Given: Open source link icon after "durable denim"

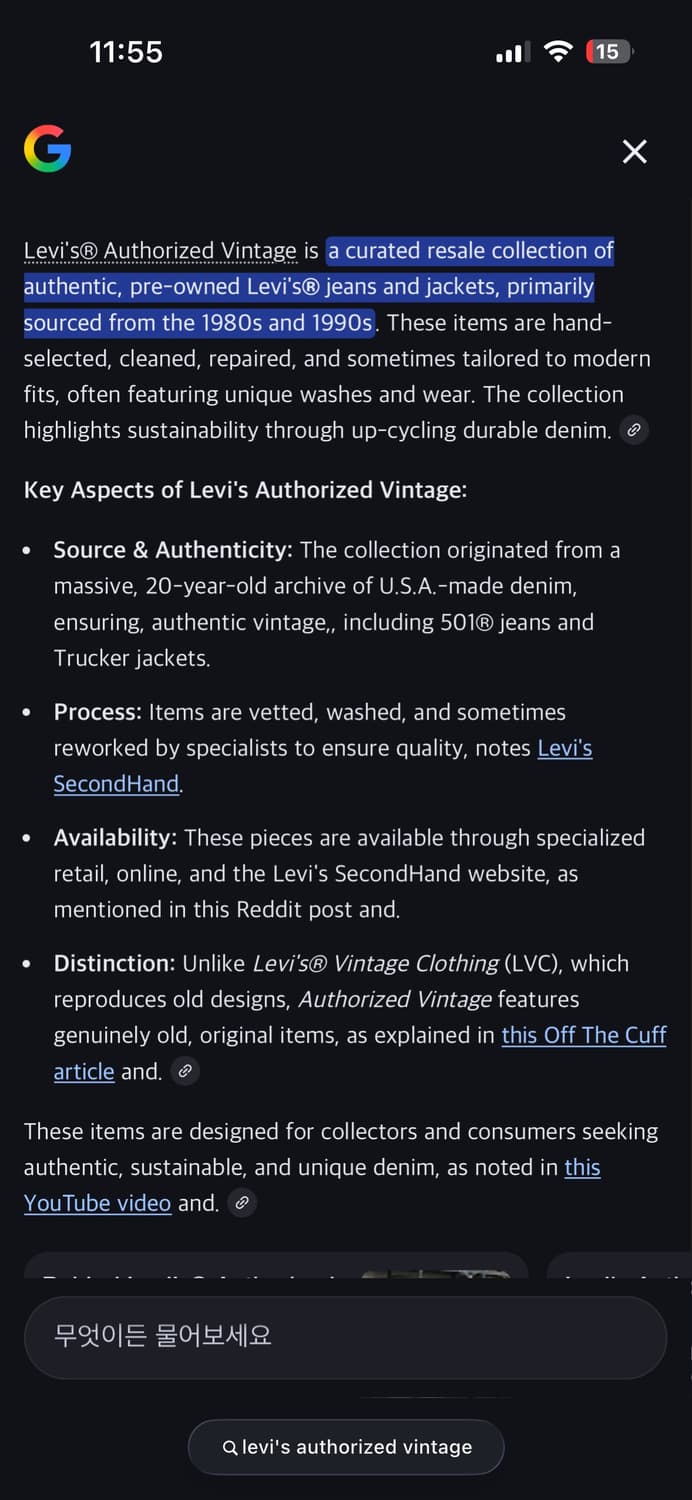Looking at the screenshot, I should click(x=633, y=431).
